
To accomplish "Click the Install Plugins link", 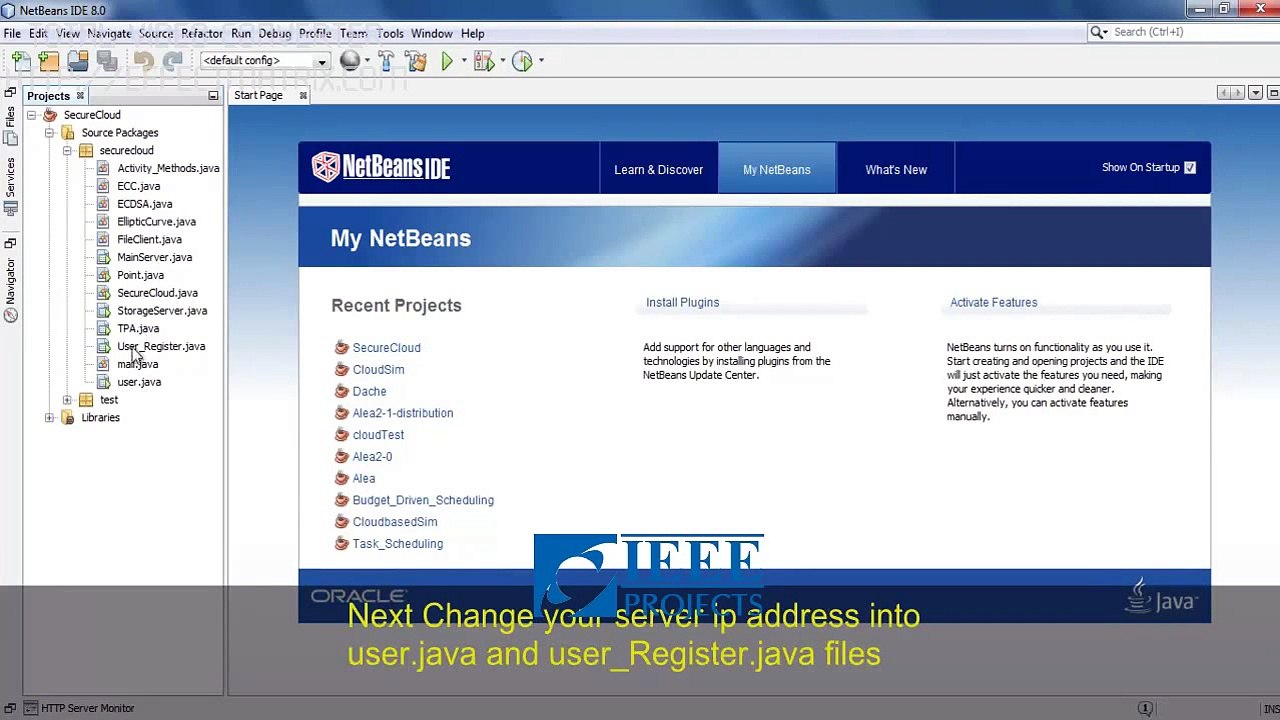I will click(682, 302).
